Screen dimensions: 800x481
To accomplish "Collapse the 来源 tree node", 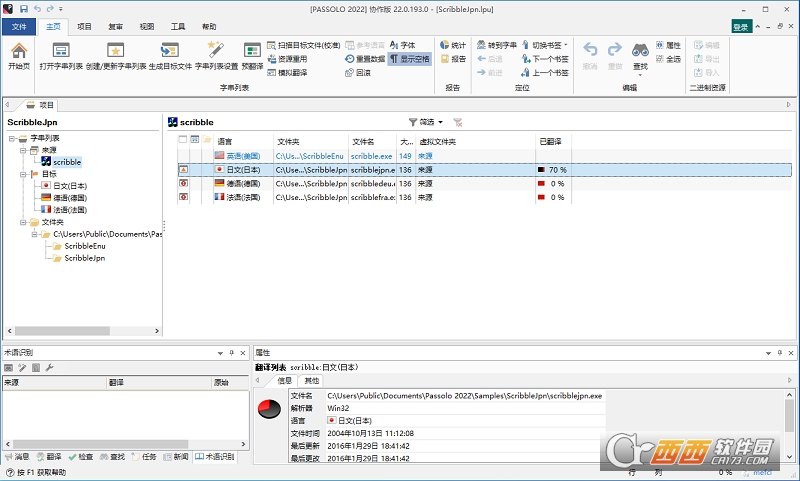I will coord(22,150).
